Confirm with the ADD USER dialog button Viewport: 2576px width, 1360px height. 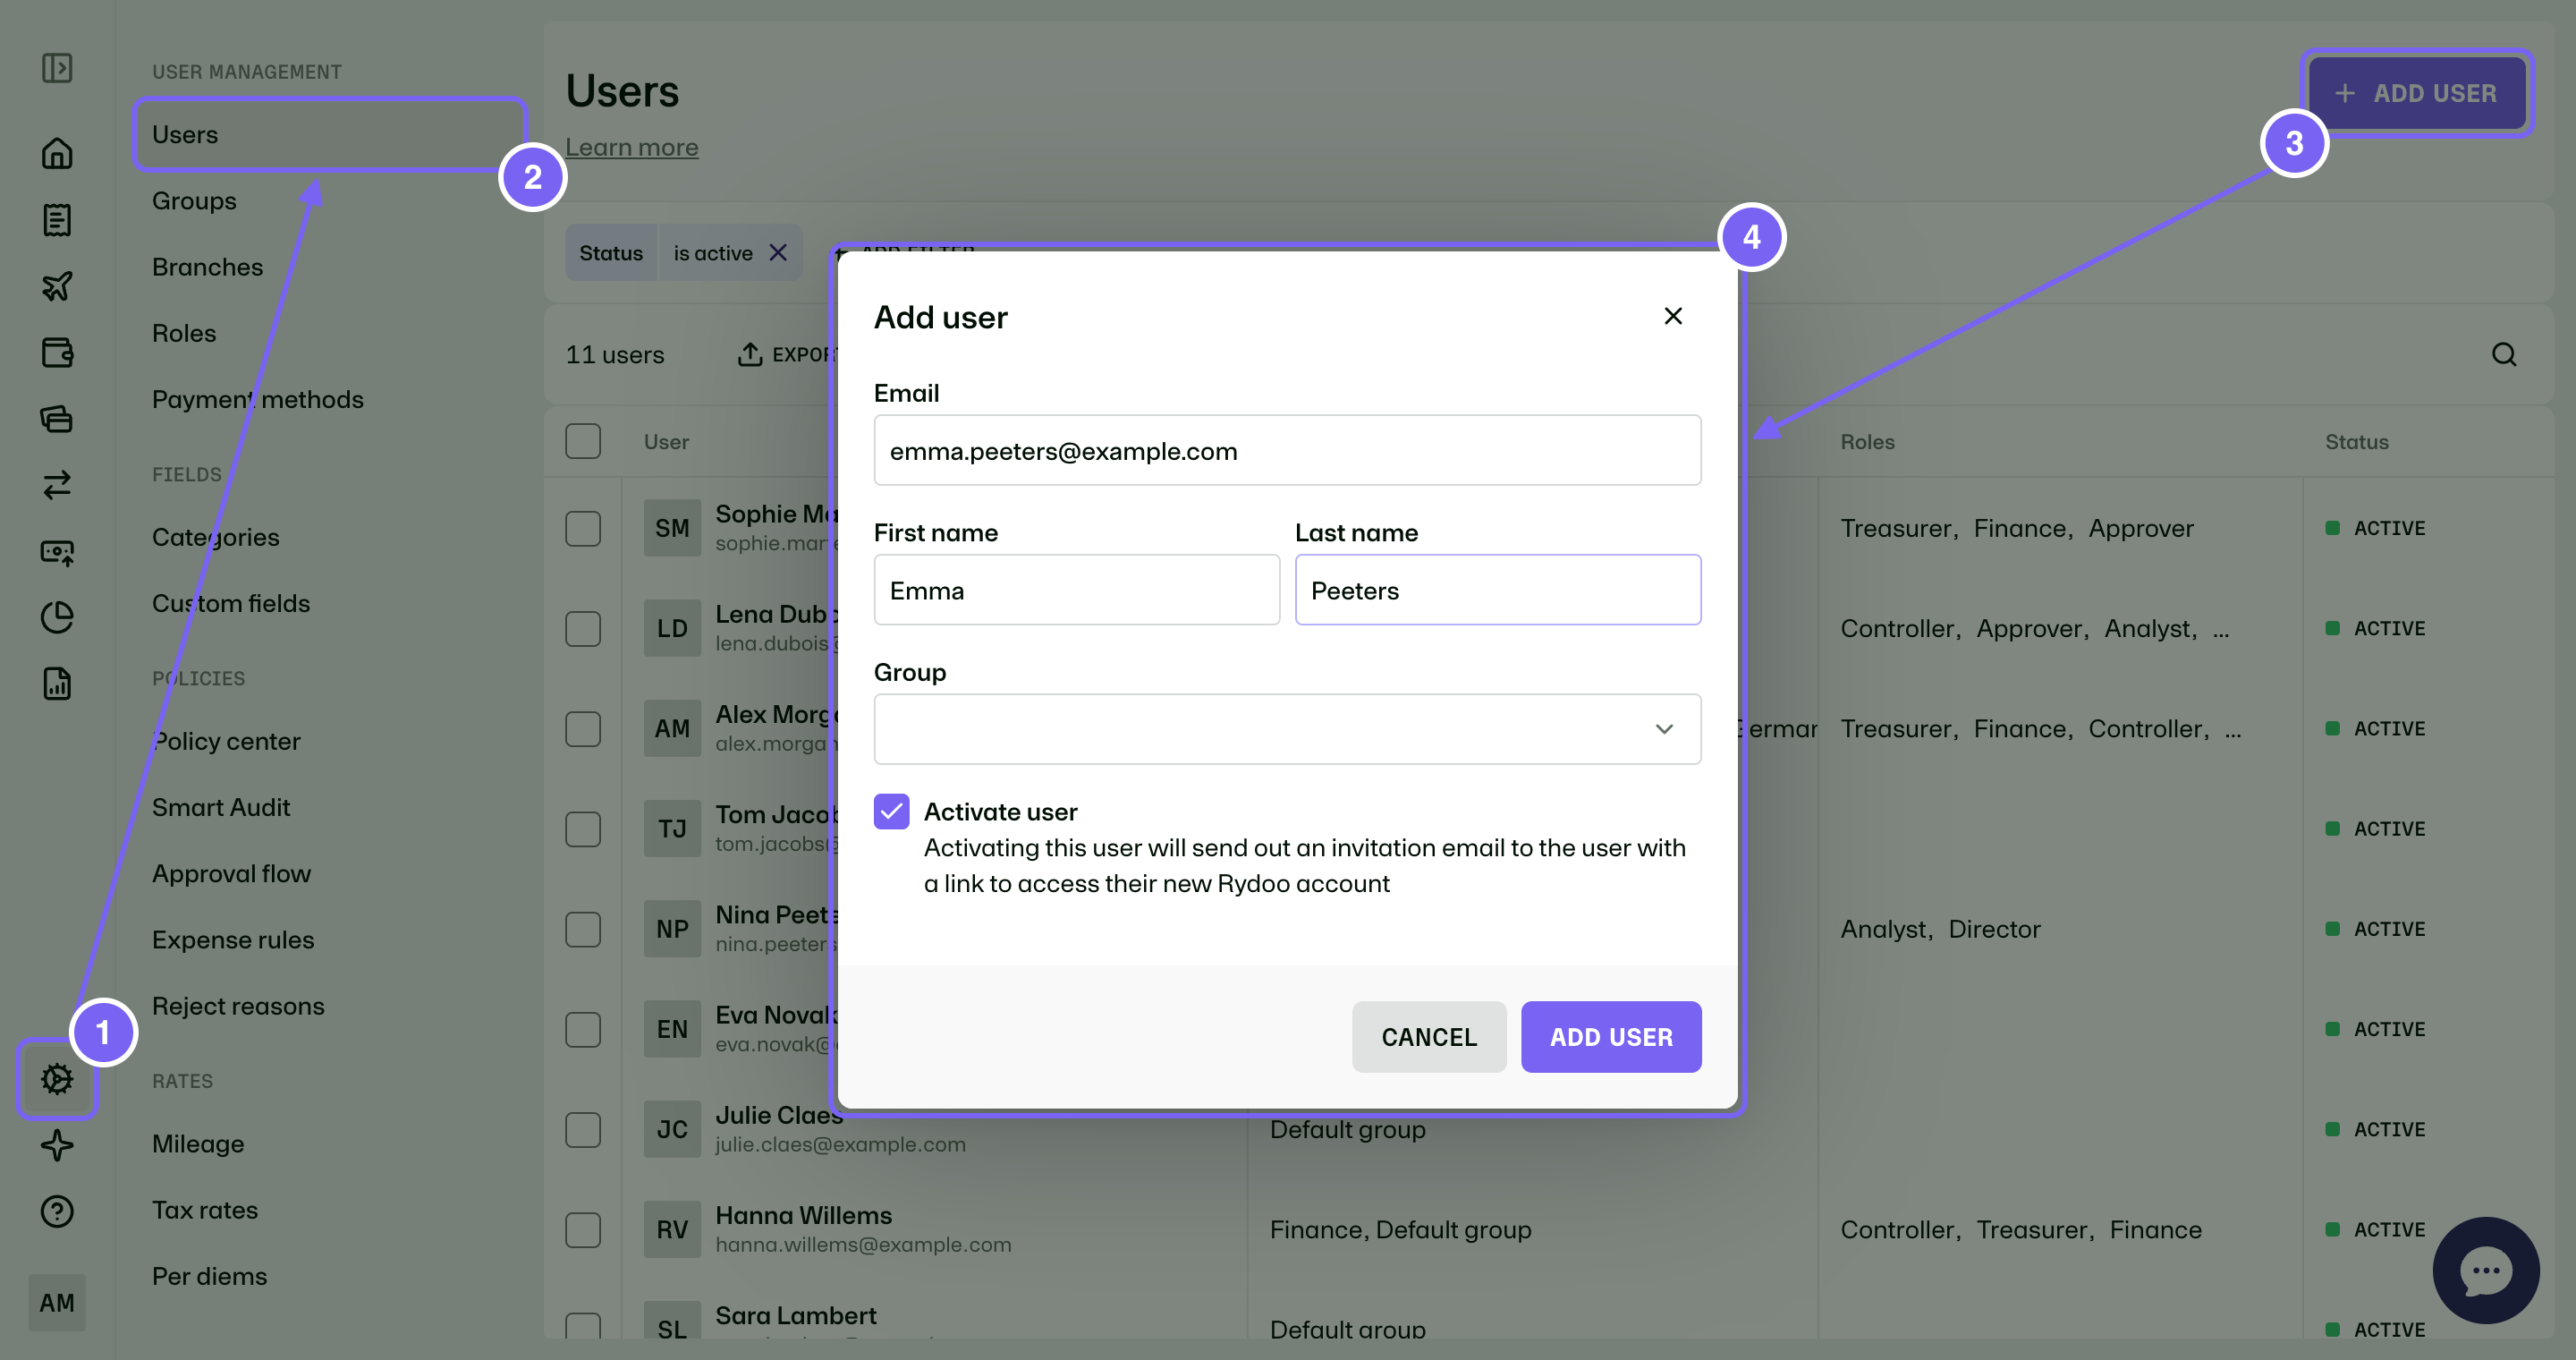tap(1611, 1037)
